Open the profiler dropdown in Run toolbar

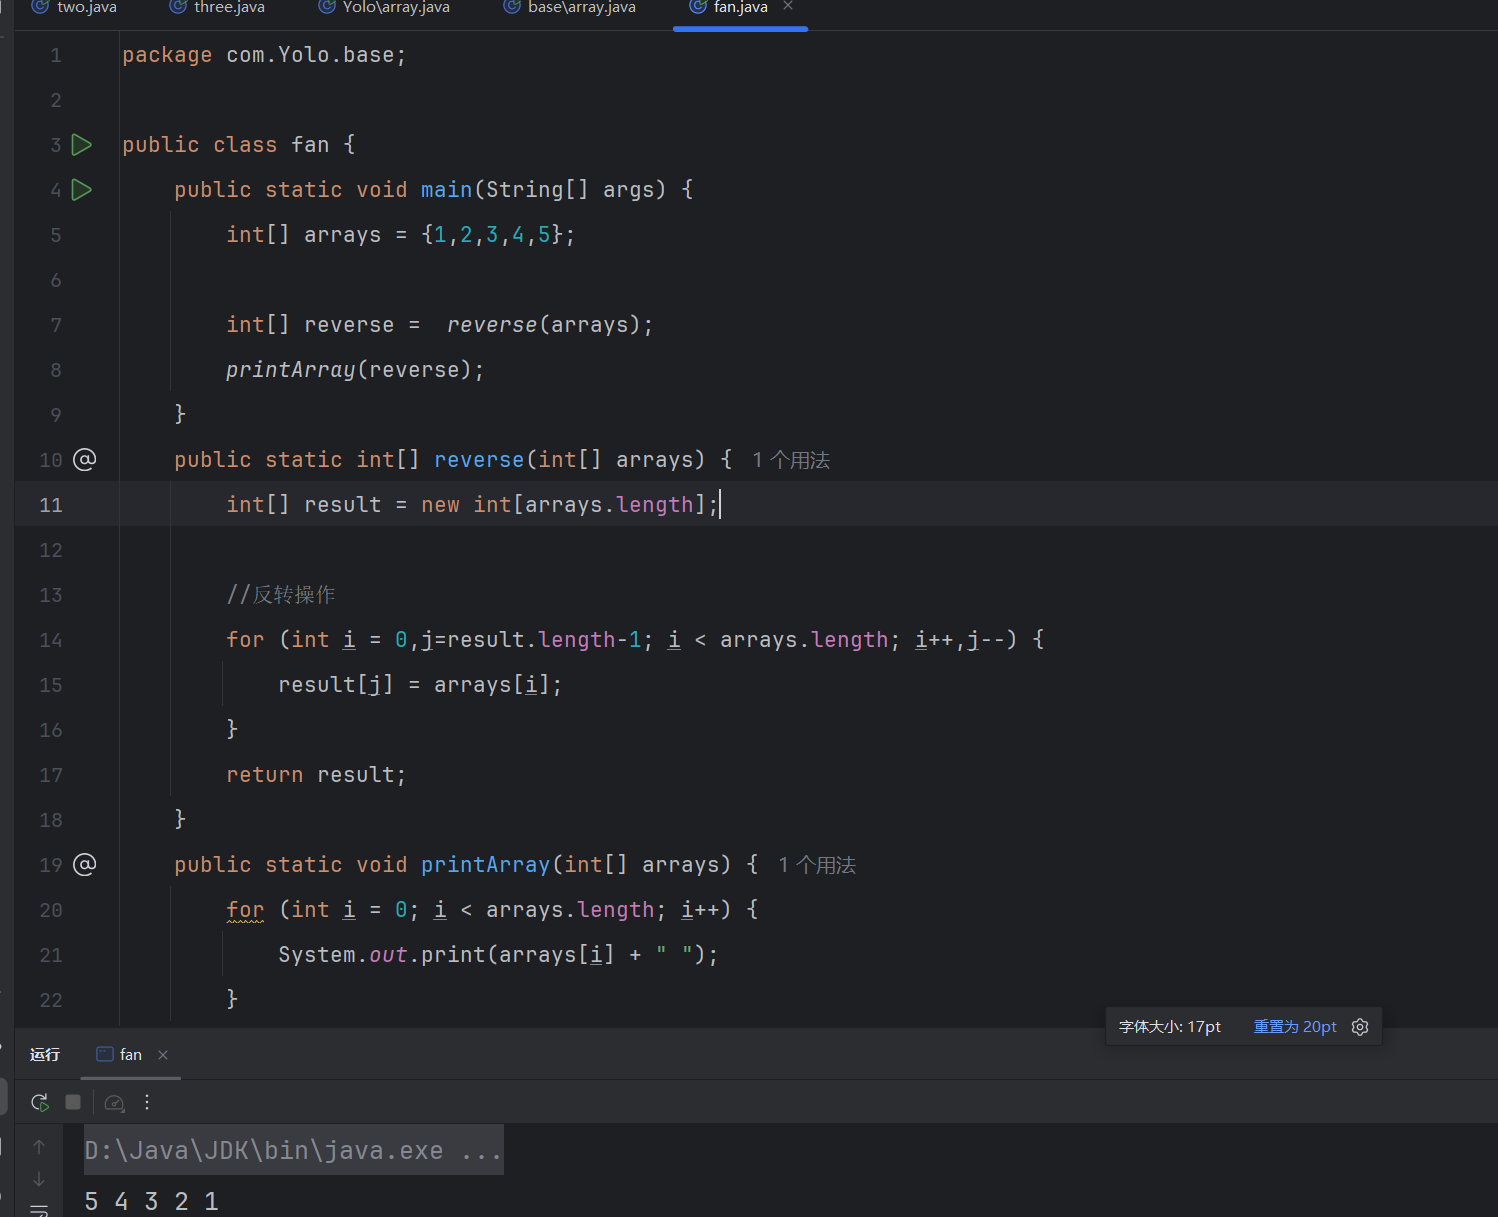tap(115, 1102)
